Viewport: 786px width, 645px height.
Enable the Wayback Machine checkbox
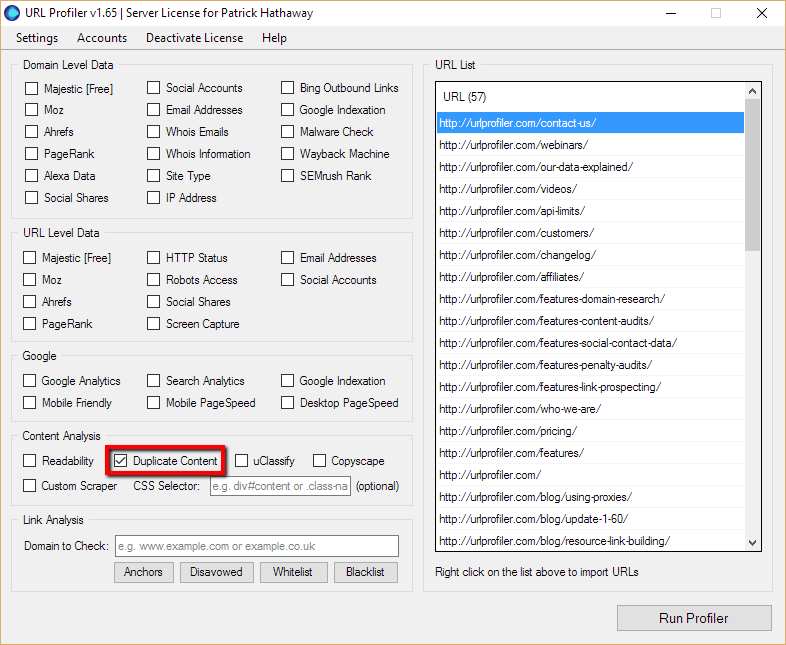[x=287, y=154]
